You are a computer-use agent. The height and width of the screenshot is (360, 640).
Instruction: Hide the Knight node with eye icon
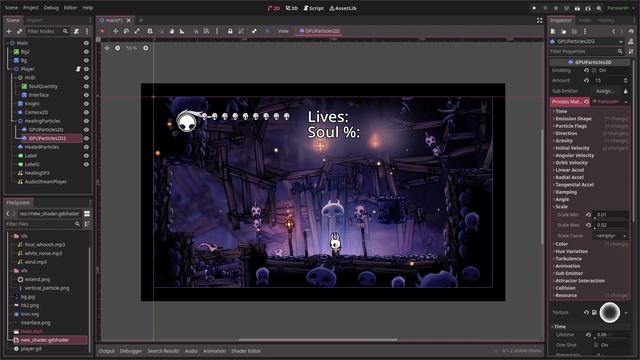click(x=86, y=104)
